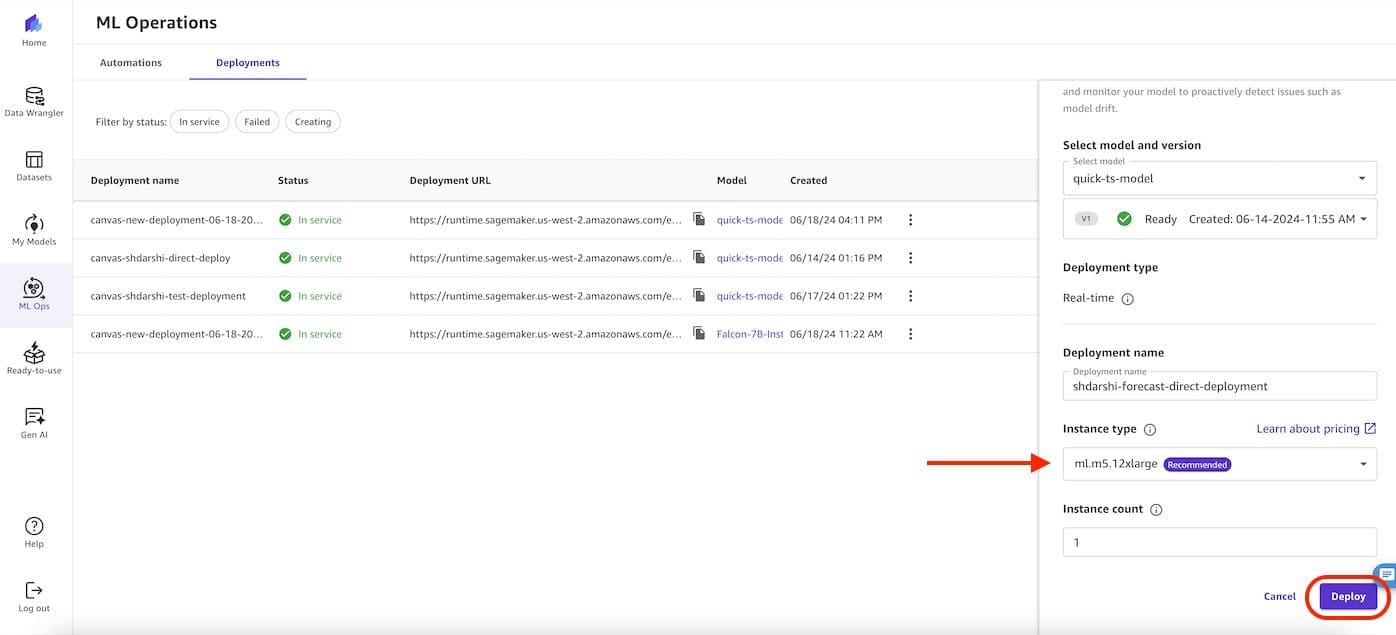This screenshot has height=635, width=1396.
Task: Click the Deployment name input field
Action: coord(1219,385)
